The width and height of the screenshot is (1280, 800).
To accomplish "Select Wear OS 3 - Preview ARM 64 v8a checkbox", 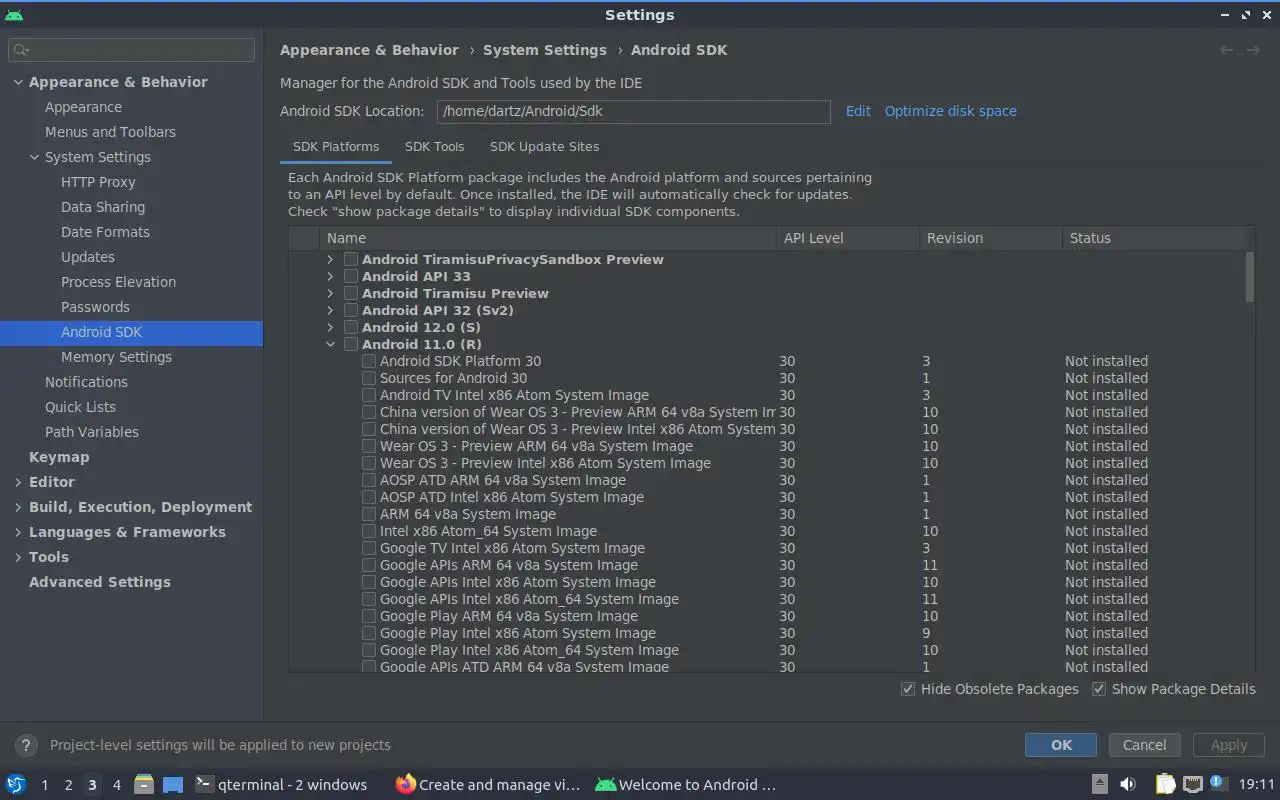I will pos(369,446).
